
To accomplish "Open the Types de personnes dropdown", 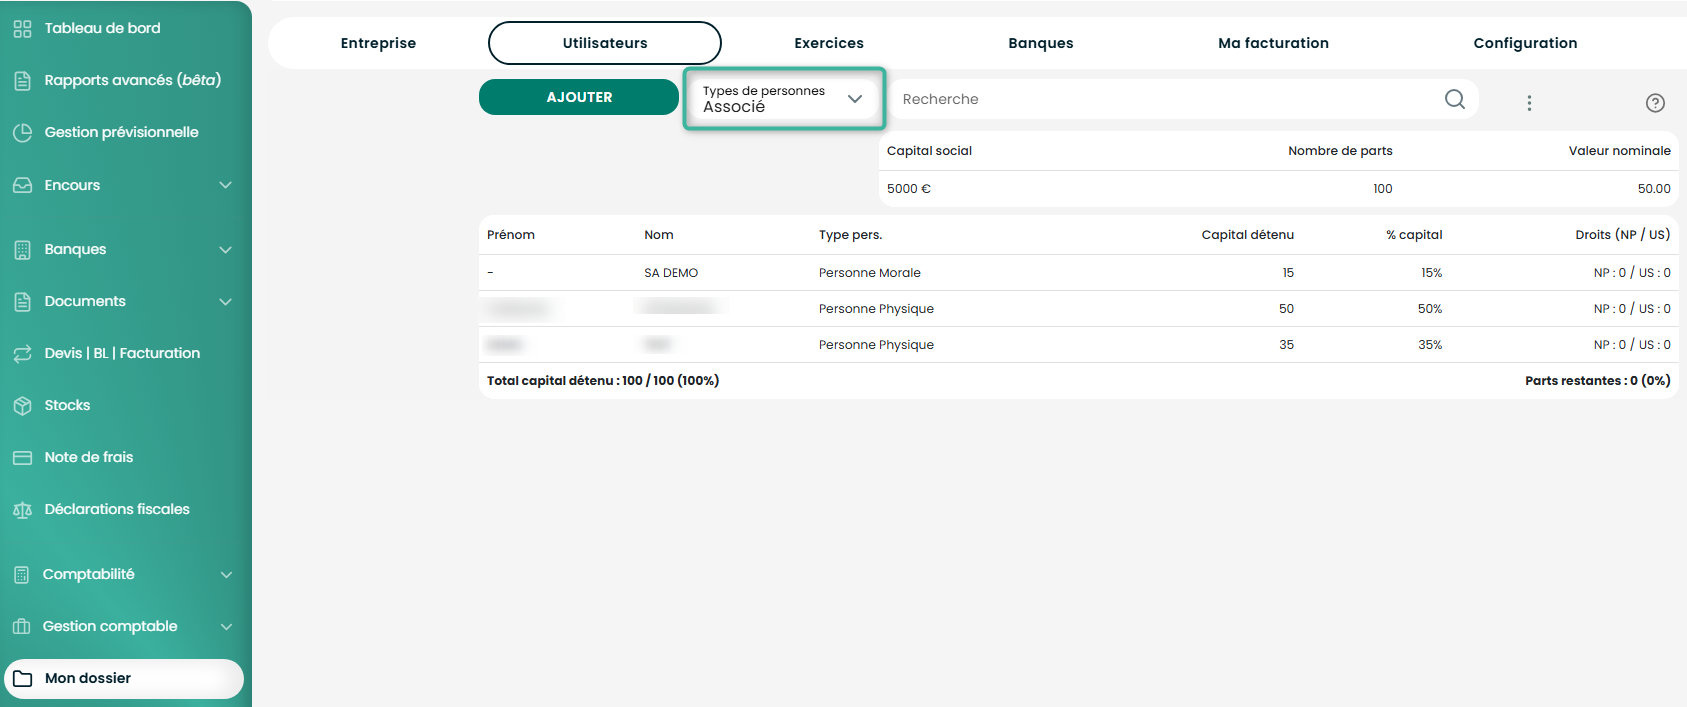I will click(x=784, y=98).
